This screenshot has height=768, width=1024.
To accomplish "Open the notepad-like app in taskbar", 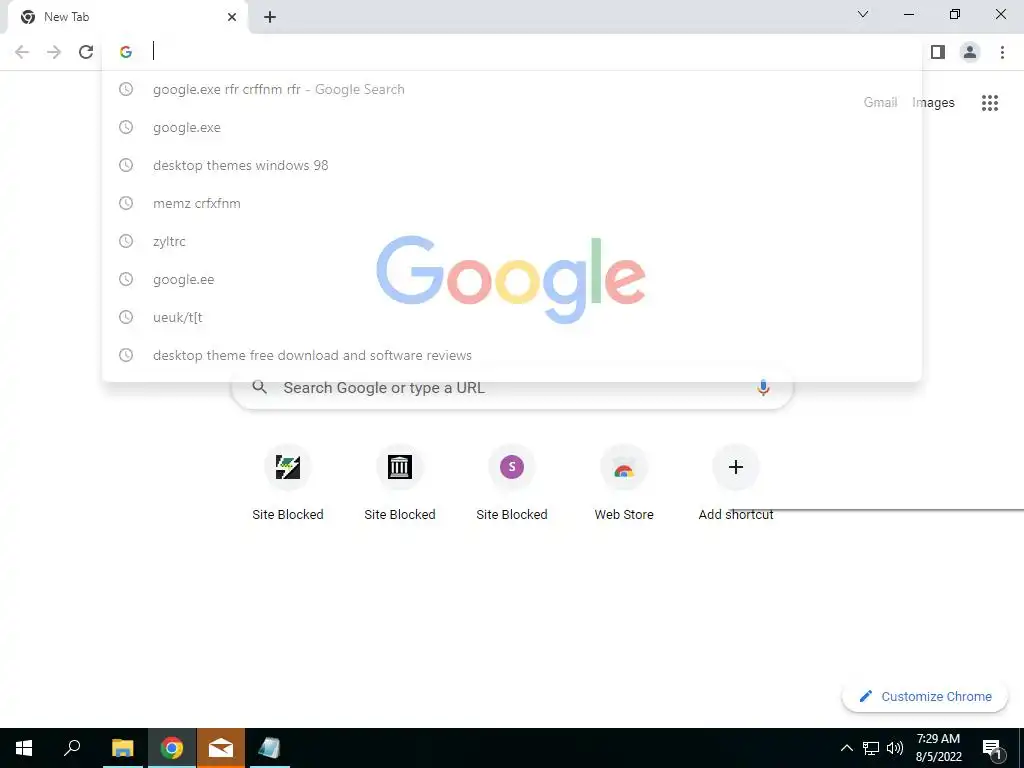I will click(x=269, y=748).
